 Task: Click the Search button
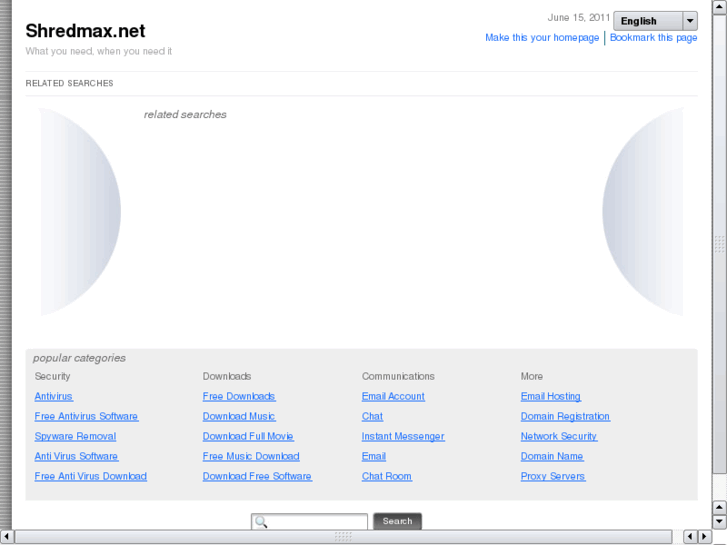click(397, 521)
